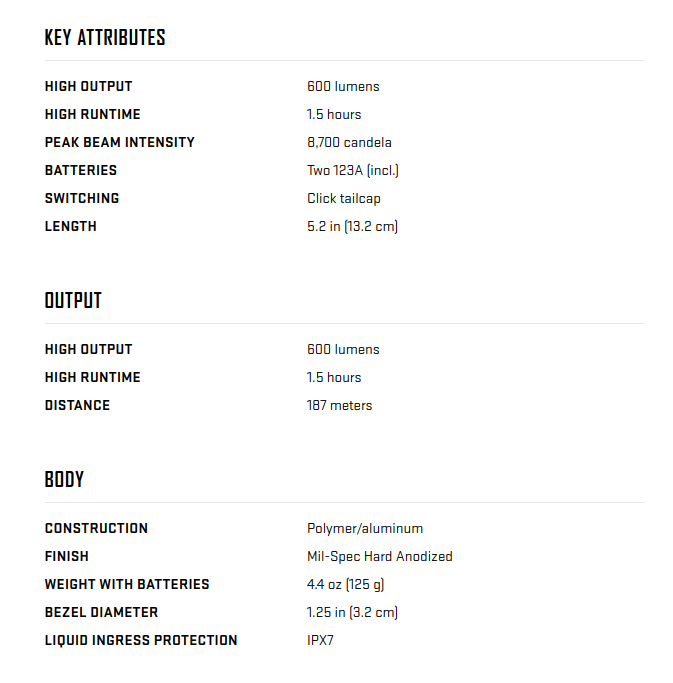The width and height of the screenshot is (673, 683).
Task: Select the Click tailcap value
Action: pyautogui.click(x=343, y=199)
